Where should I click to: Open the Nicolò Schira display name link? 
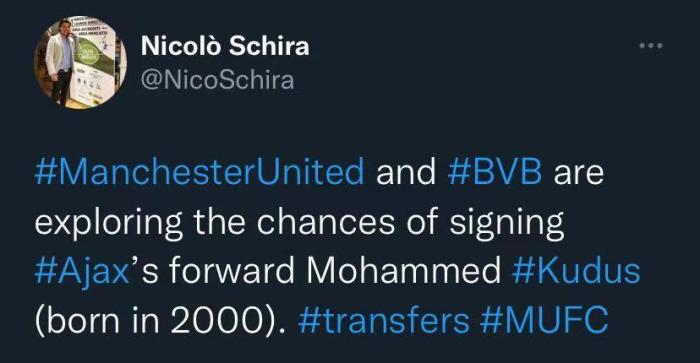pos(225,46)
